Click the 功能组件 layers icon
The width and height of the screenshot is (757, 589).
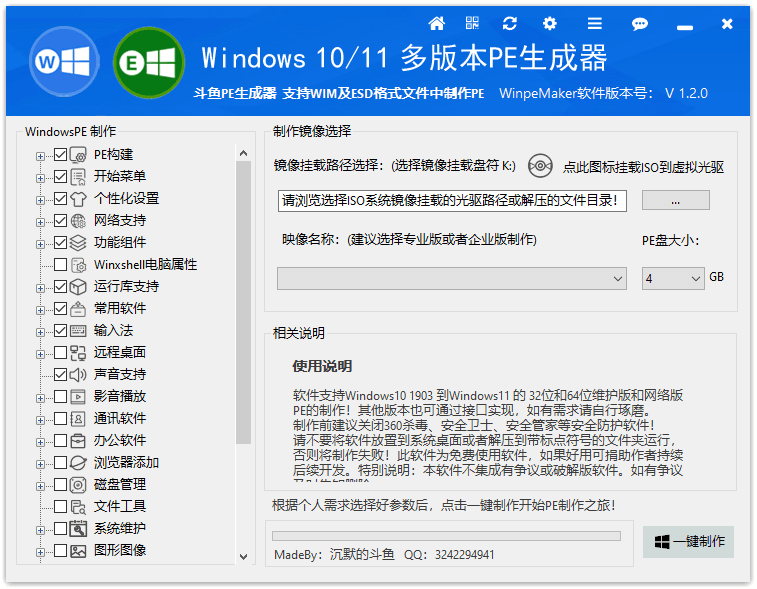click(x=78, y=243)
